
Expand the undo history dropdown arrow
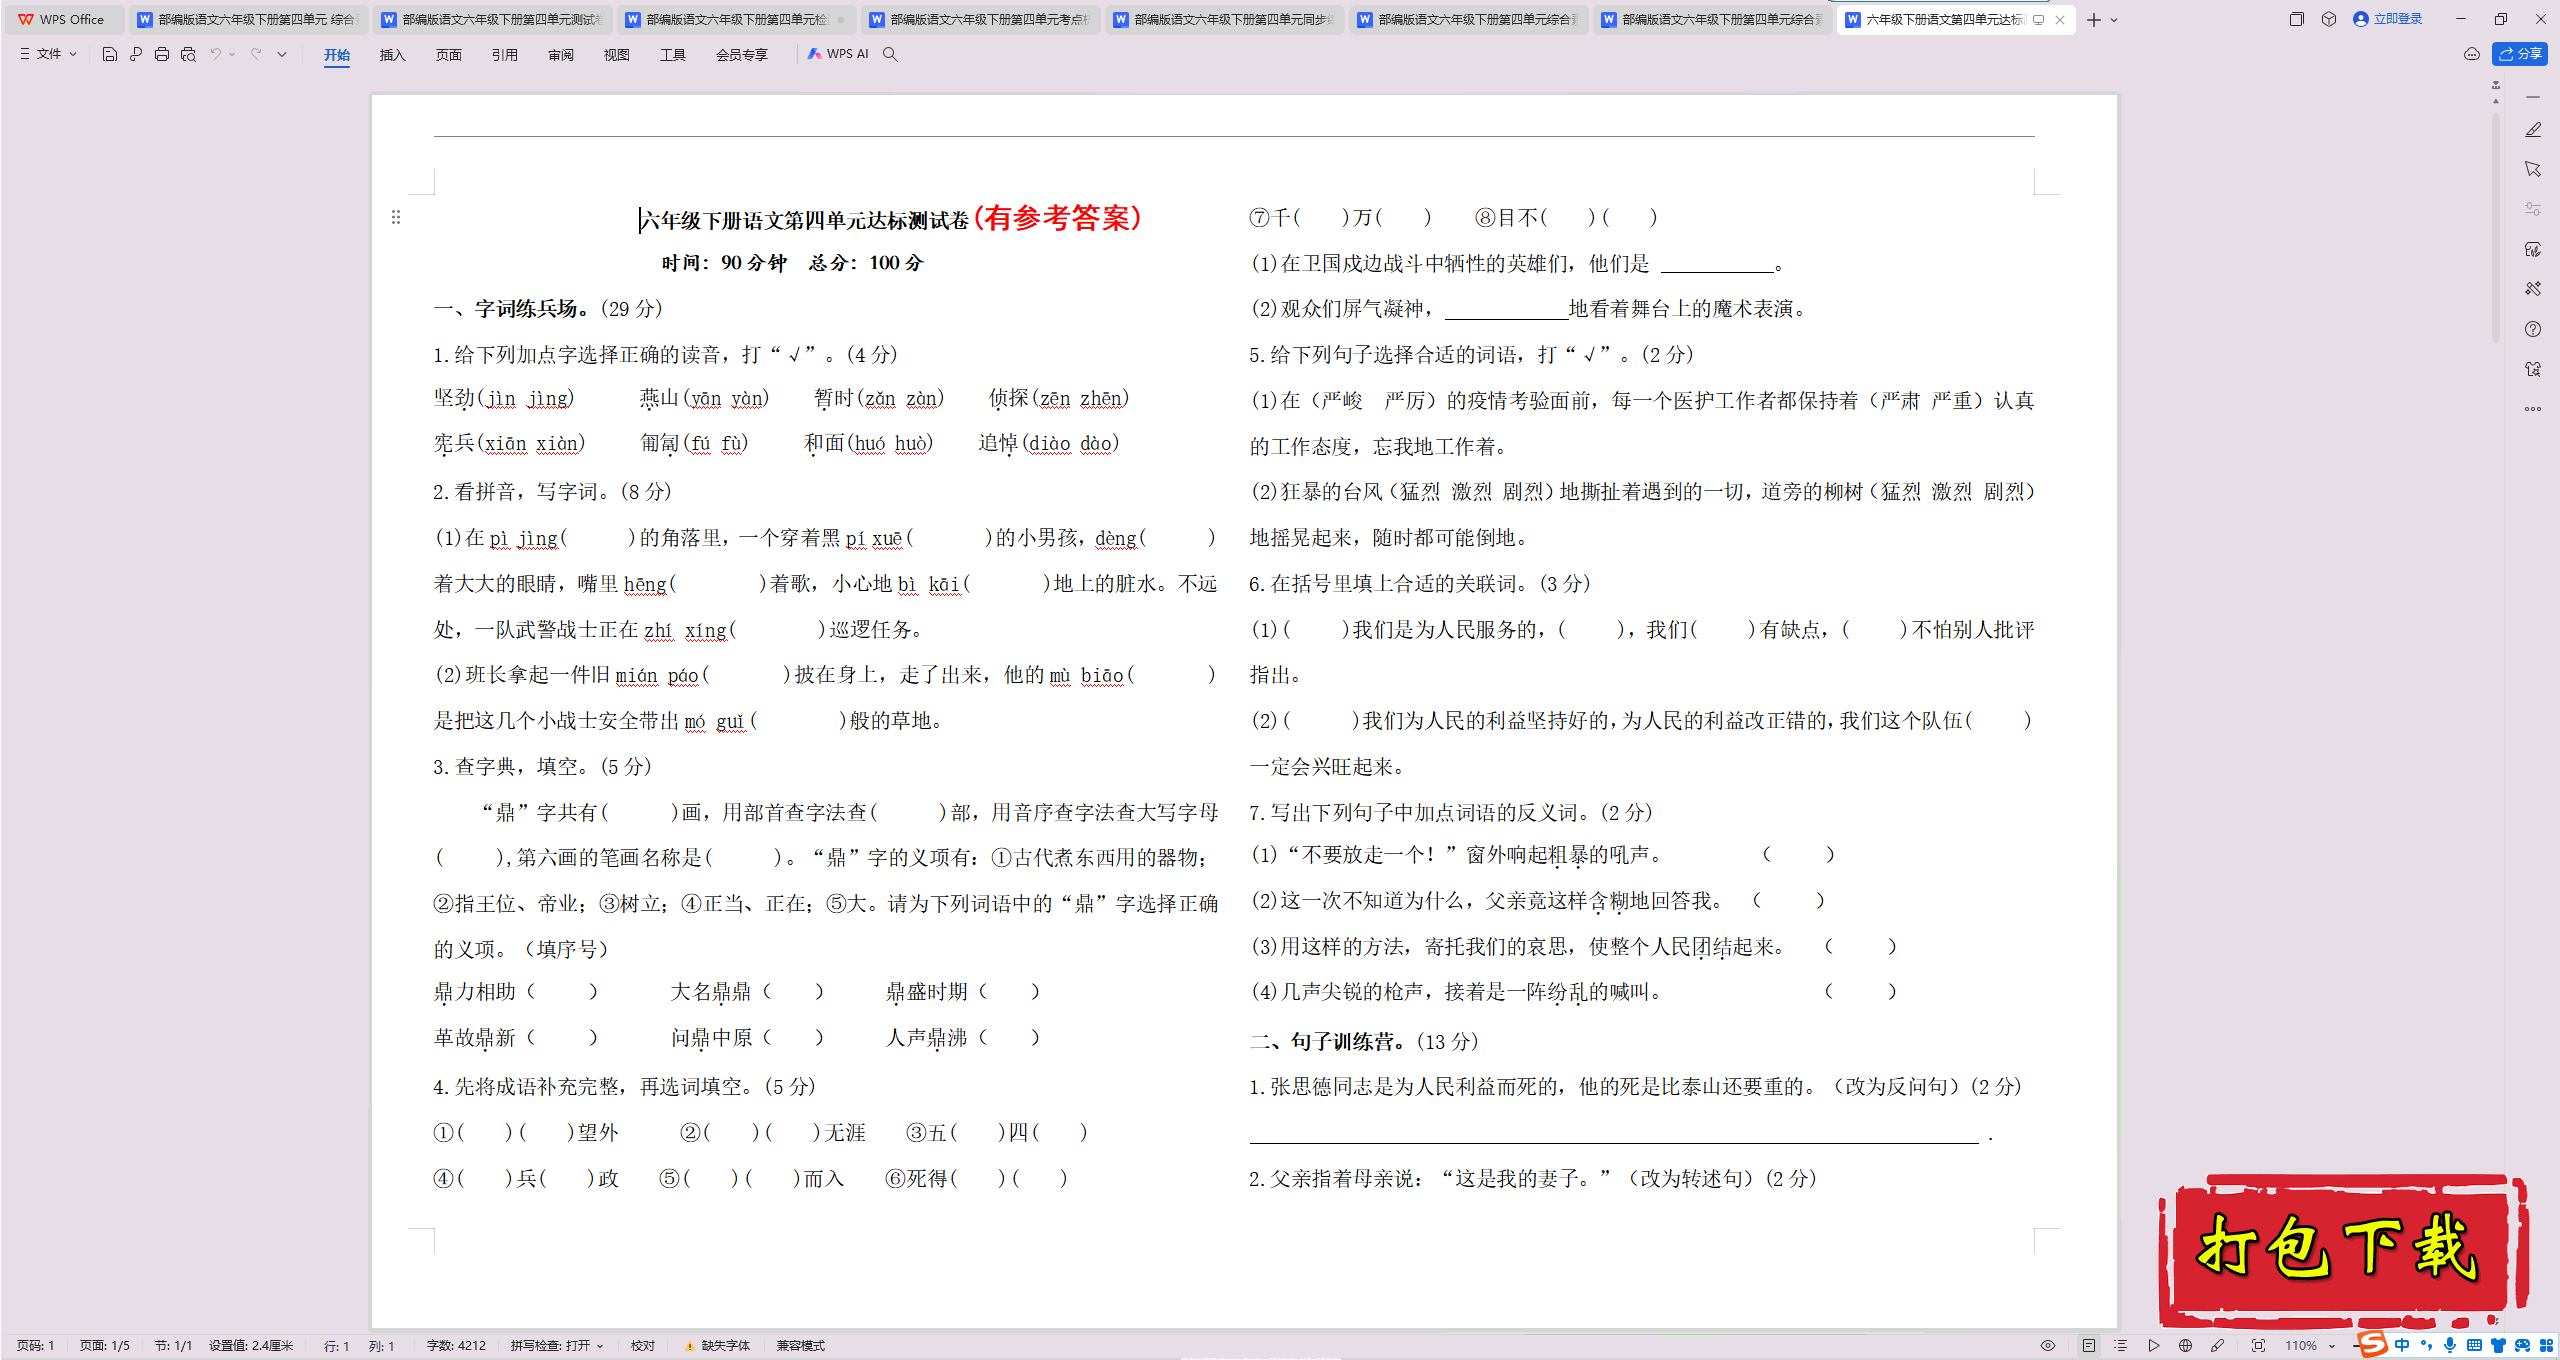click(x=232, y=54)
